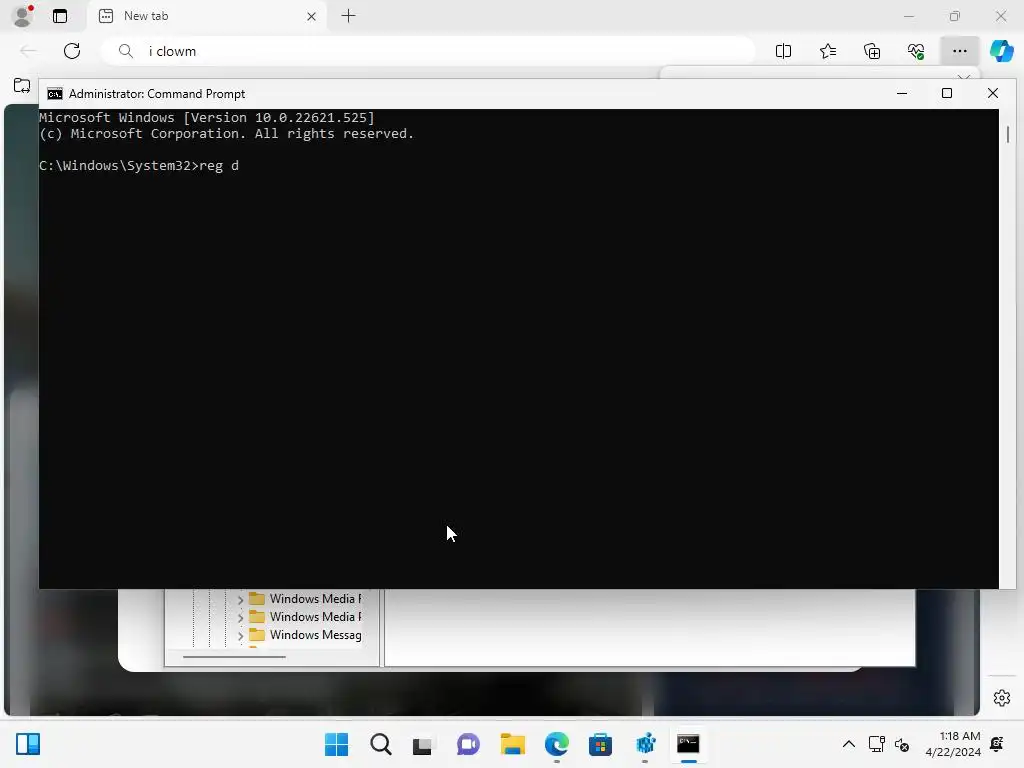Click the Command Prompt title bar icon
This screenshot has width=1024, height=768.
(55, 94)
